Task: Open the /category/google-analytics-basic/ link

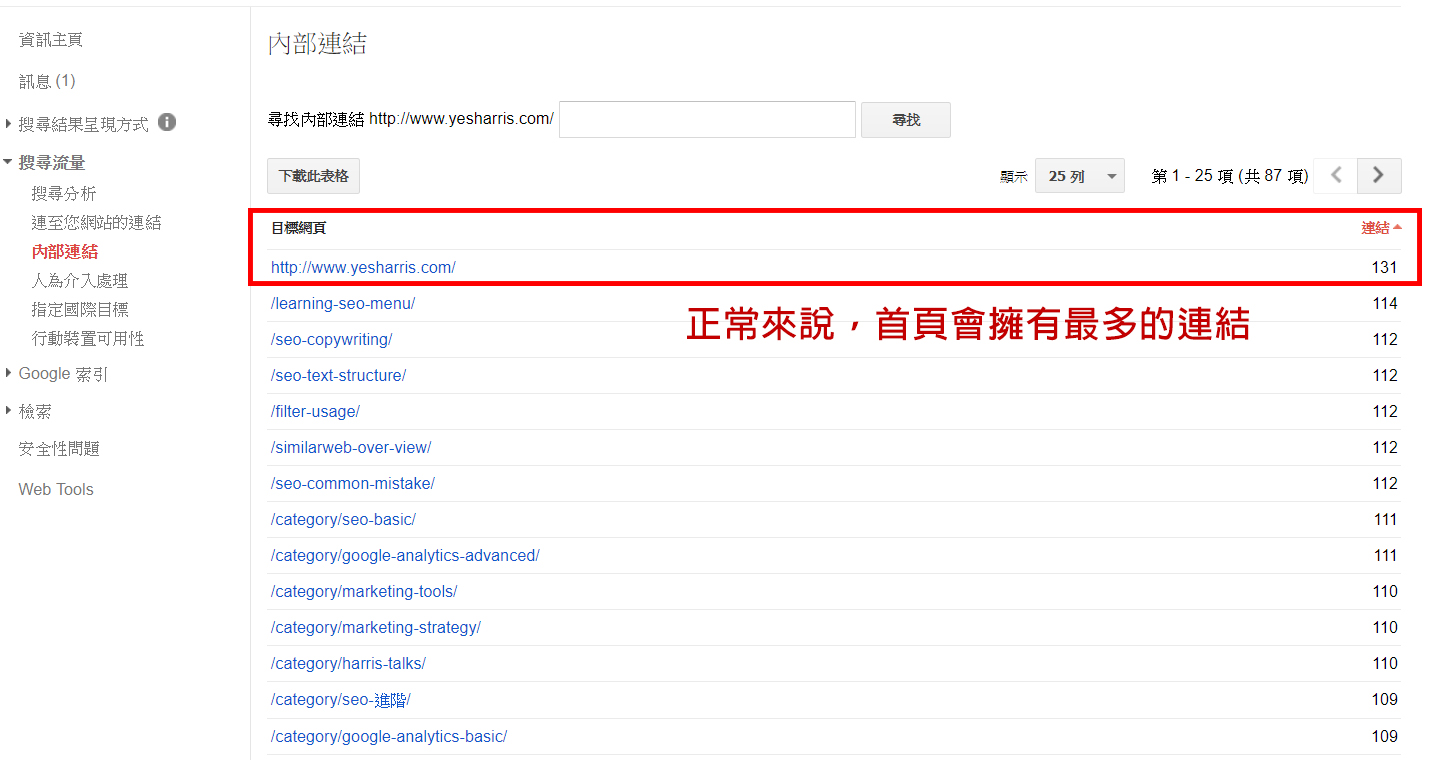Action: click(x=389, y=737)
